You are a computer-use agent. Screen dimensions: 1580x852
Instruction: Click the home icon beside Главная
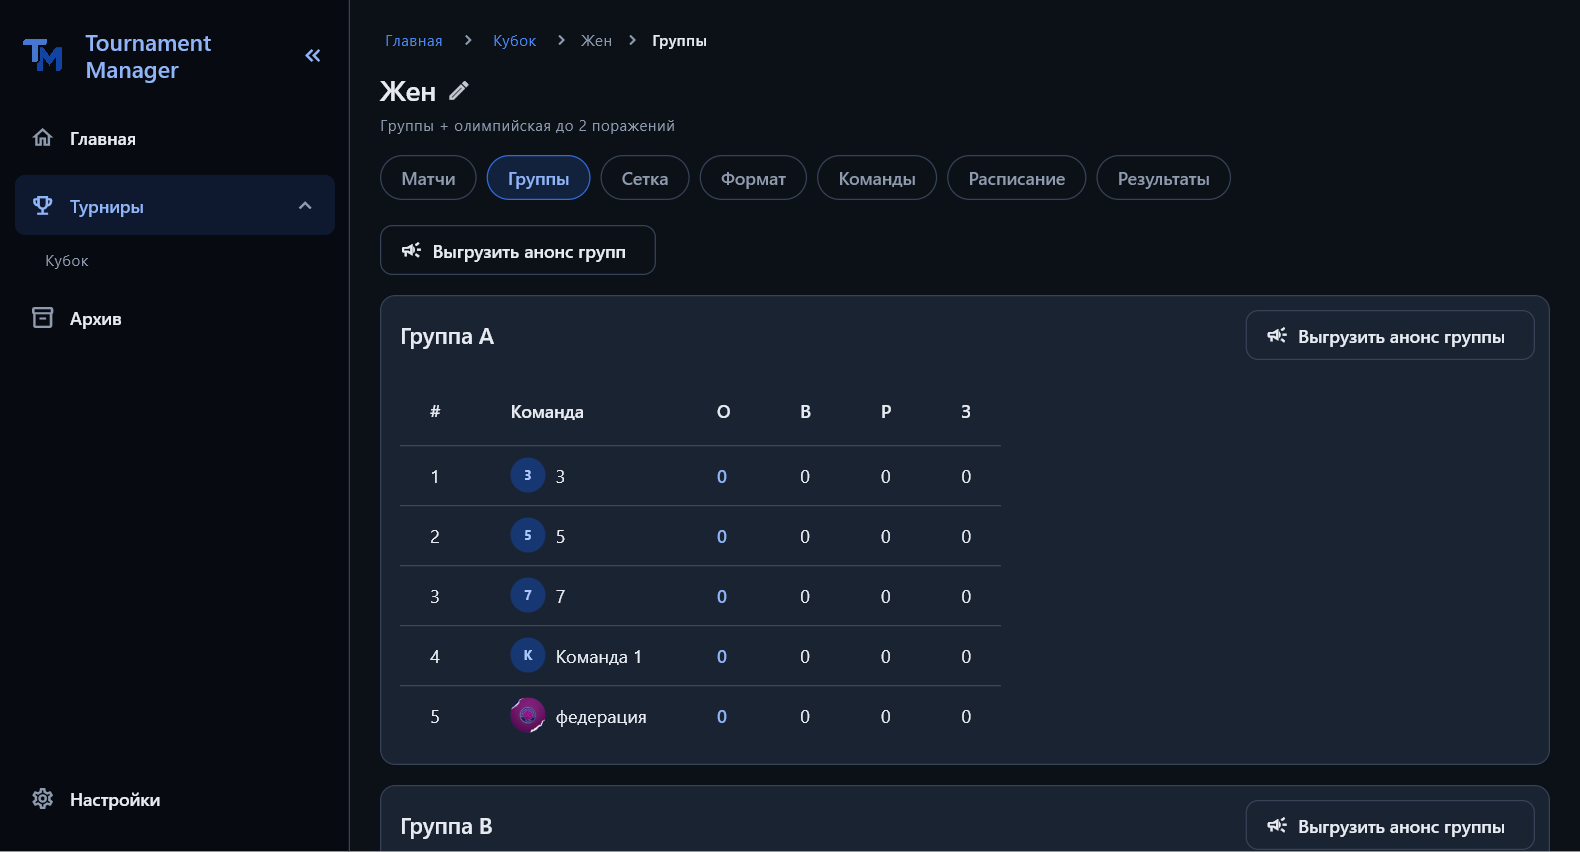pos(42,138)
